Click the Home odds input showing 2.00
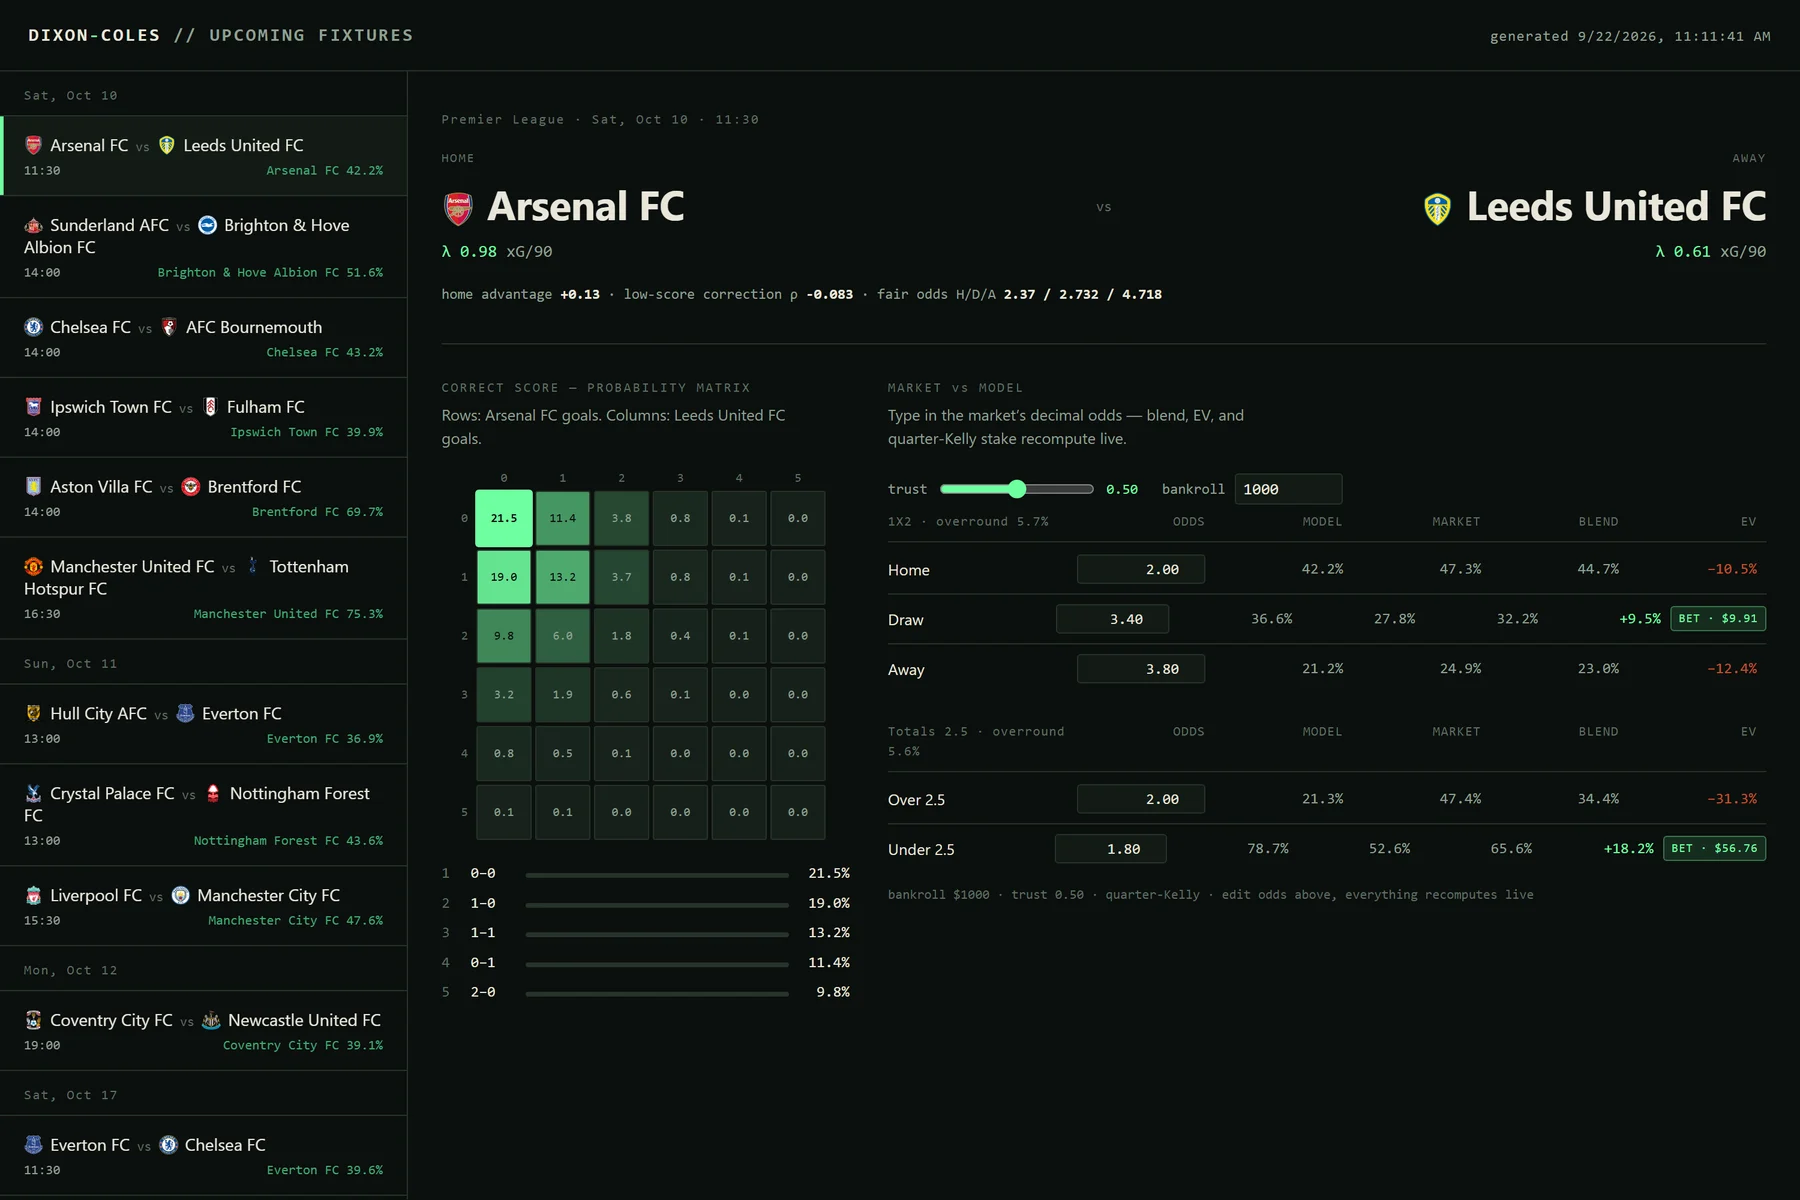Viewport: 1800px width, 1200px height. (x=1141, y=569)
